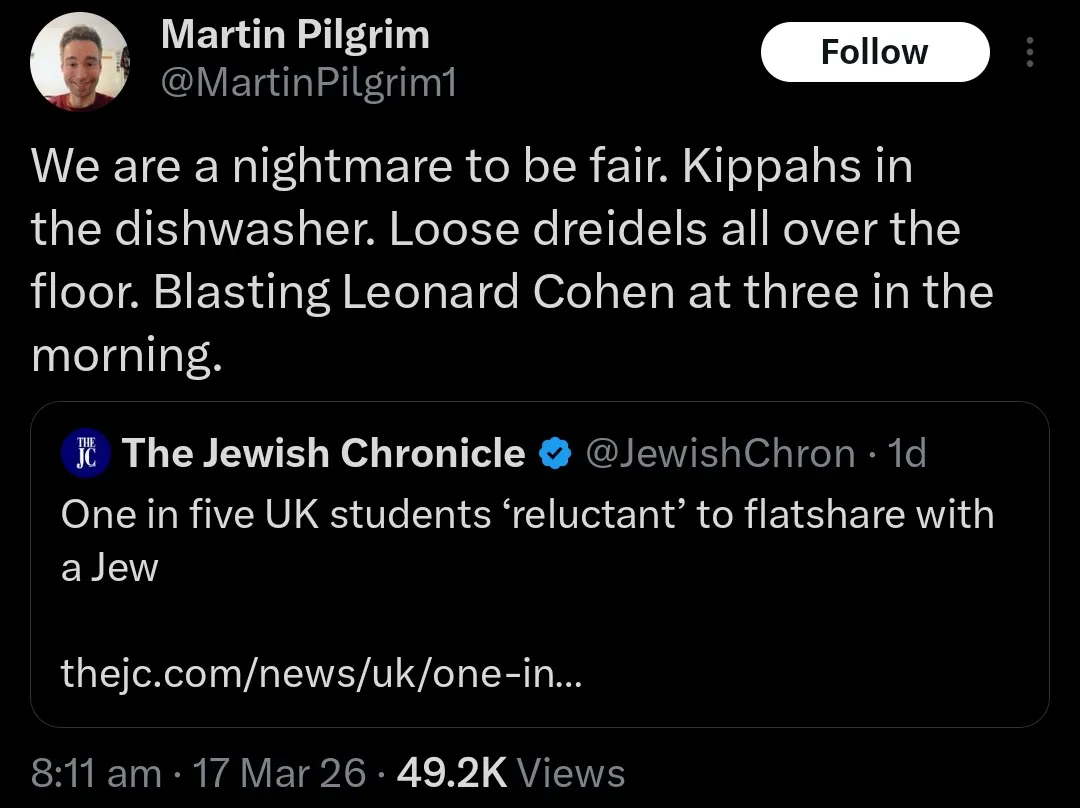Click the quoted tweet's 1d timestamp
This screenshot has height=808, width=1080.
click(x=906, y=453)
